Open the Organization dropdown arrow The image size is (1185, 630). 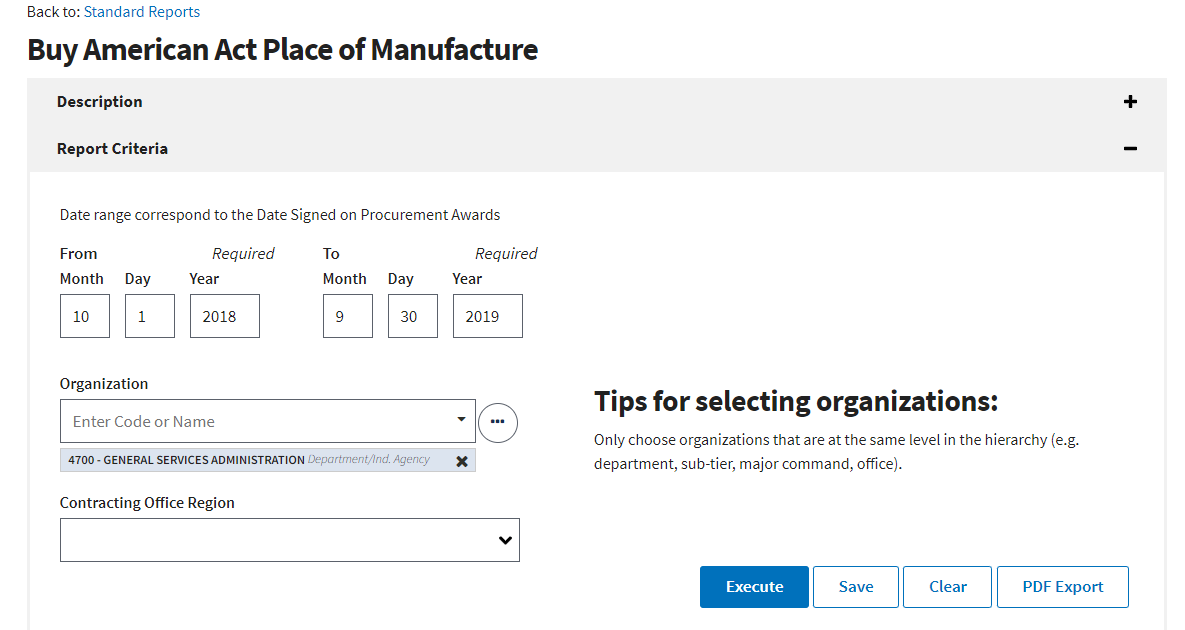pyautogui.click(x=461, y=419)
